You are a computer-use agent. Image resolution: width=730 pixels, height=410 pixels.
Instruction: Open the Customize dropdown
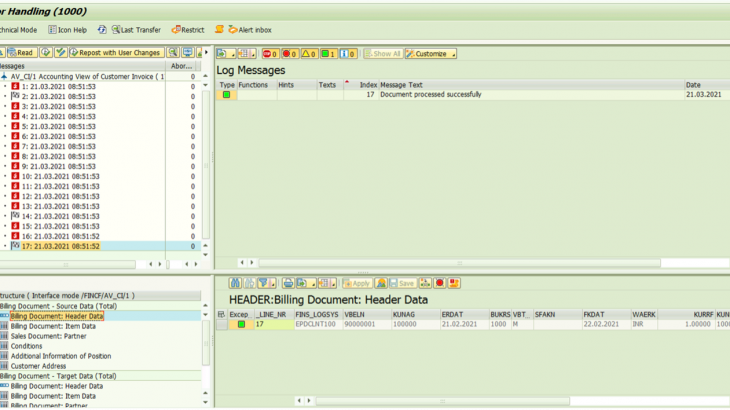pyautogui.click(x=431, y=54)
